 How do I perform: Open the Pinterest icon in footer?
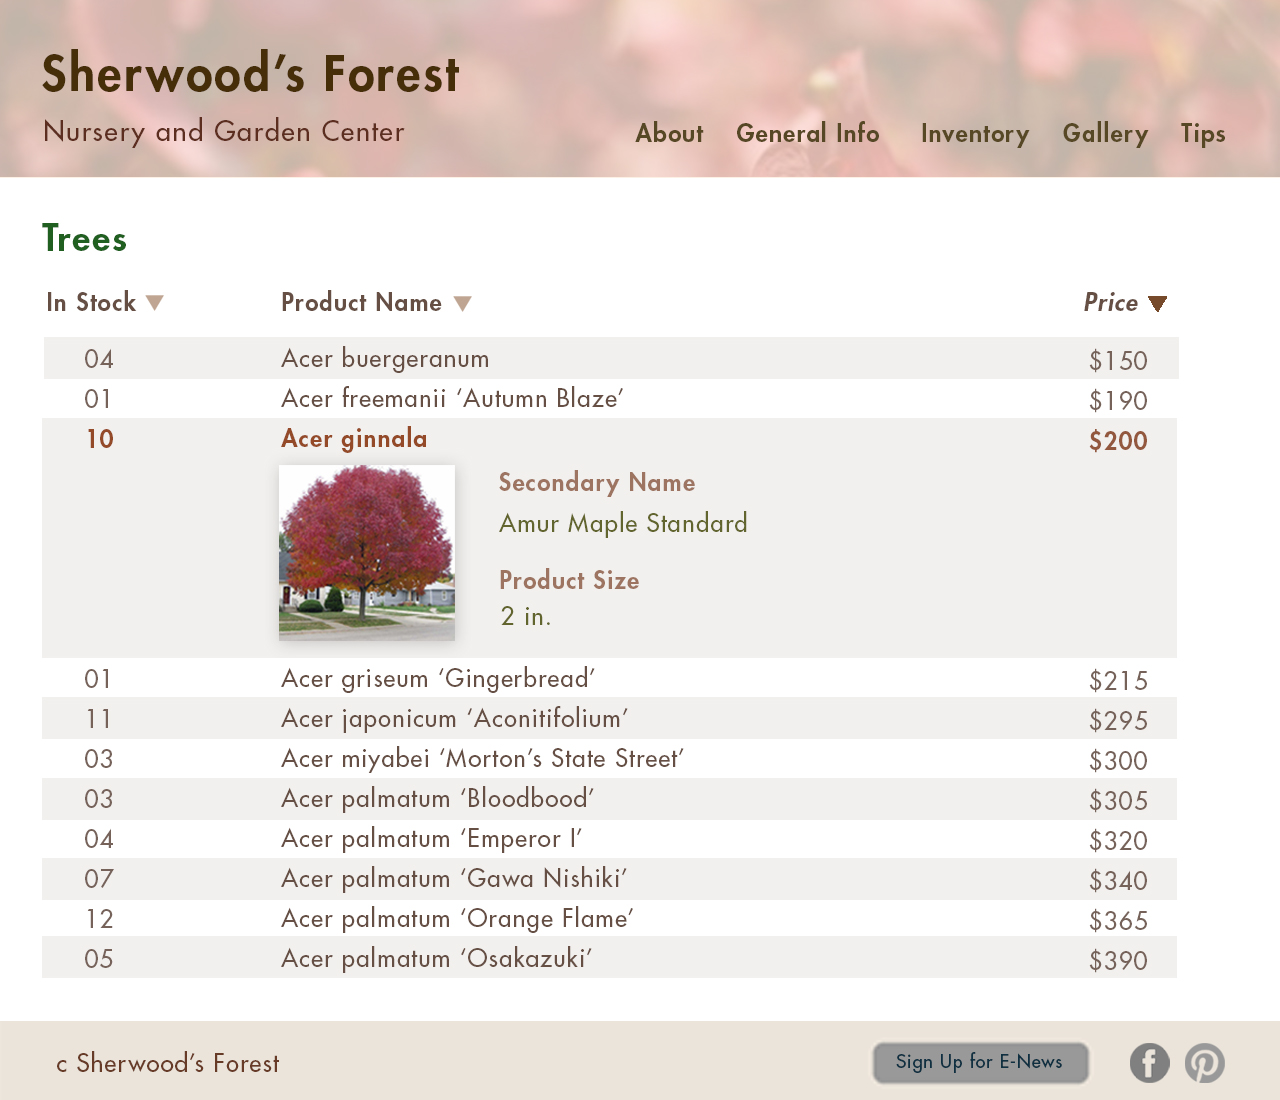[x=1204, y=1063]
